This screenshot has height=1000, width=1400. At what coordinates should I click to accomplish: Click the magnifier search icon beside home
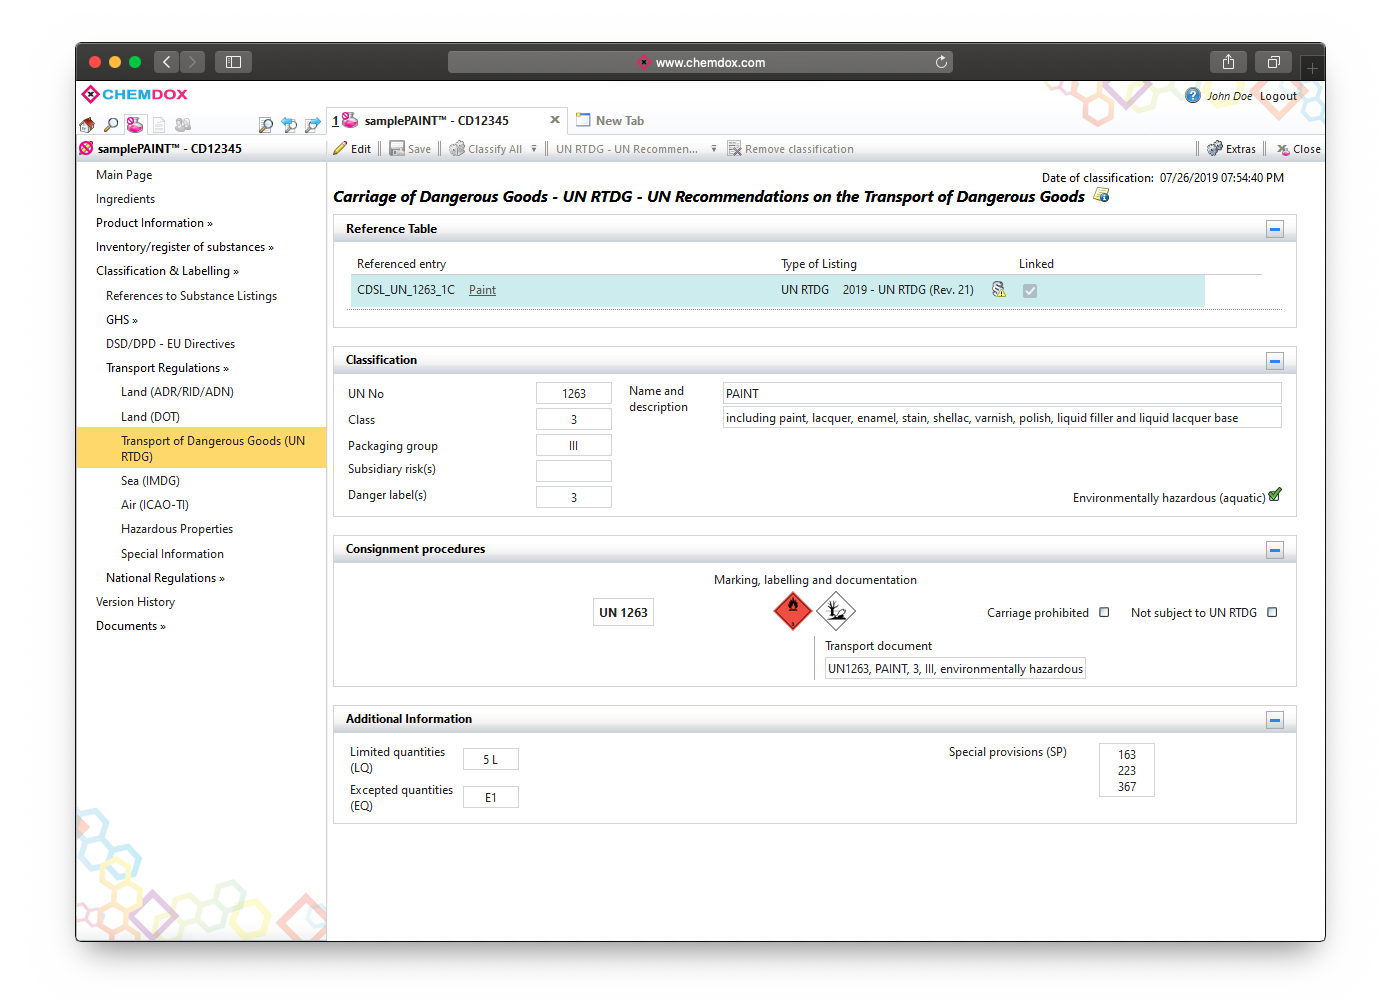coord(111,125)
